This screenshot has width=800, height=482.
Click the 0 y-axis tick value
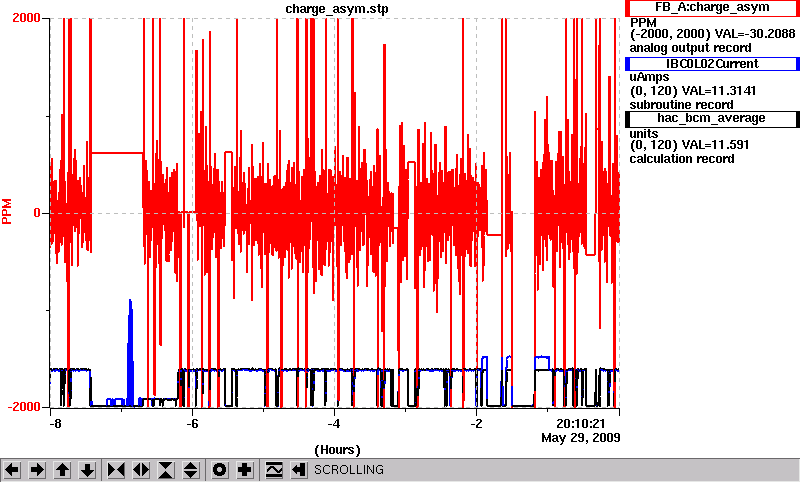point(37,213)
